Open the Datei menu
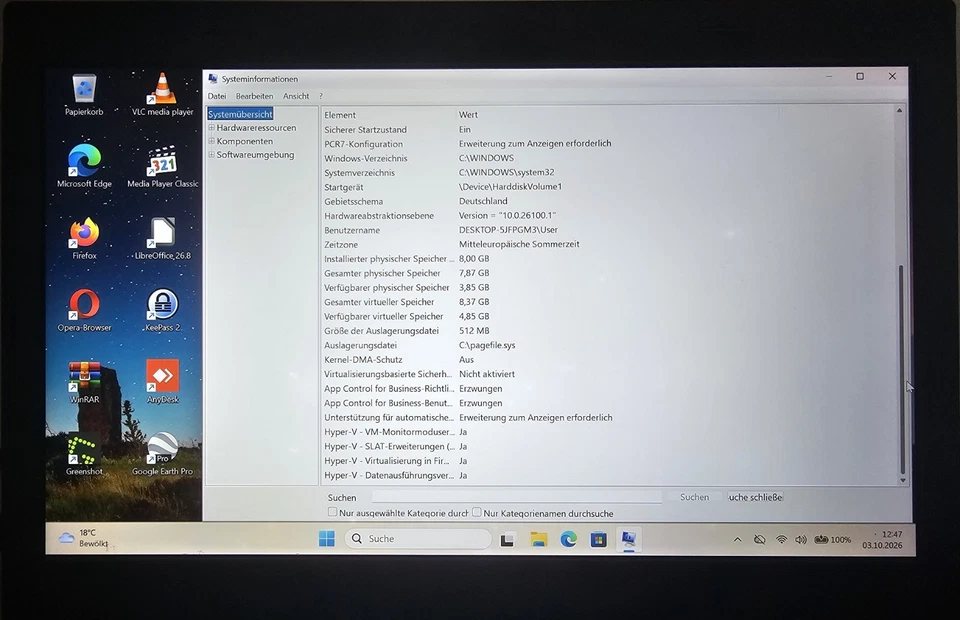The height and width of the screenshot is (620, 960). 217,96
